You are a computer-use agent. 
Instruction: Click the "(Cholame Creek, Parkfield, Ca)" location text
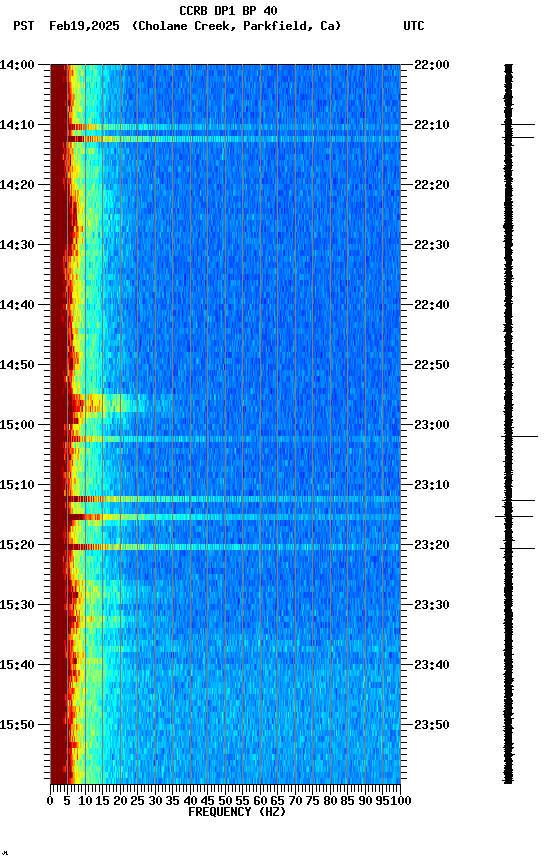(x=236, y=26)
